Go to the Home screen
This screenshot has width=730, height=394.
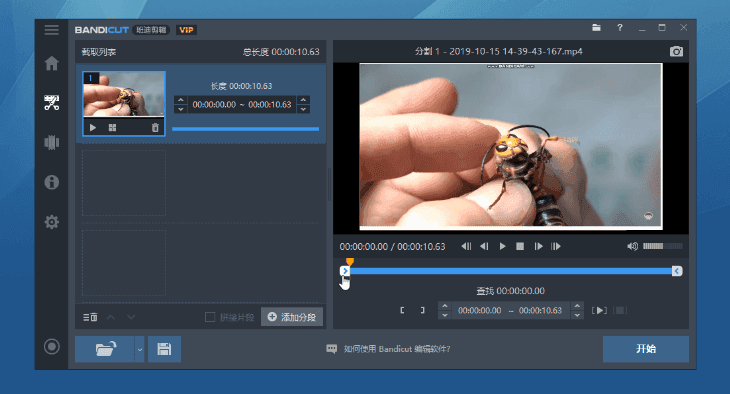point(52,63)
